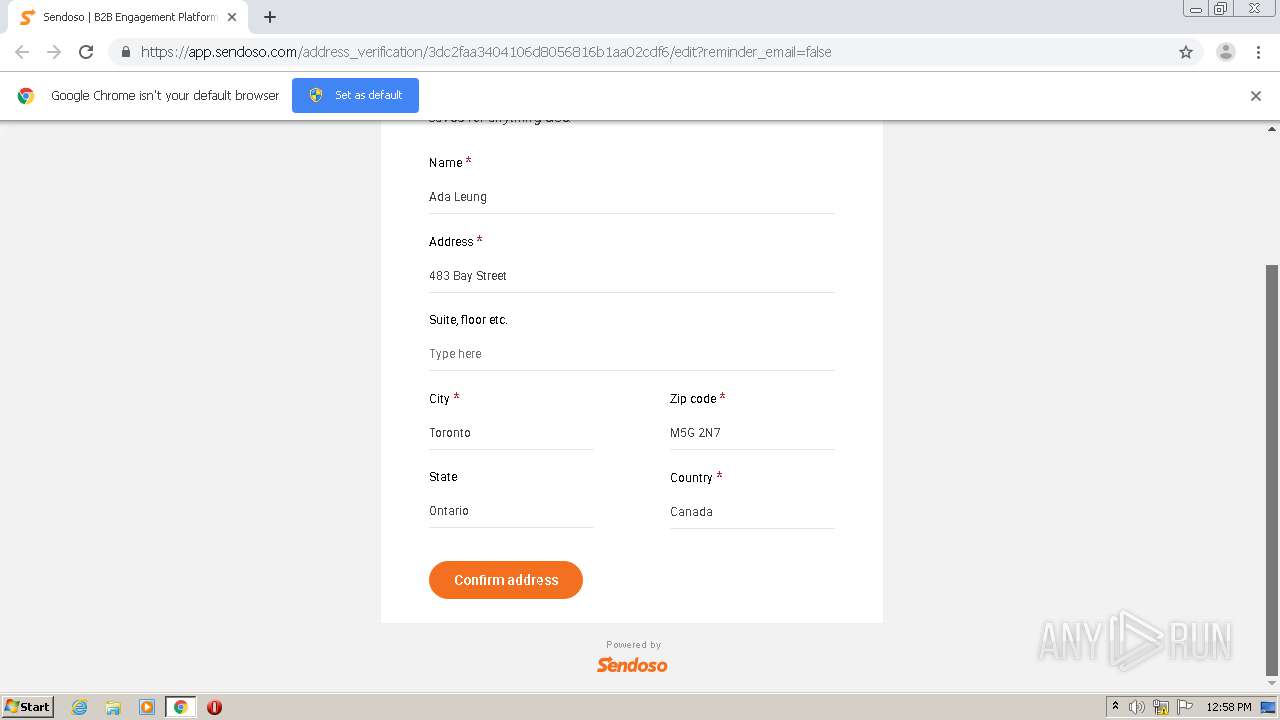Open the Chrome three-dot menu
This screenshot has height=720, width=1280.
1259,52
